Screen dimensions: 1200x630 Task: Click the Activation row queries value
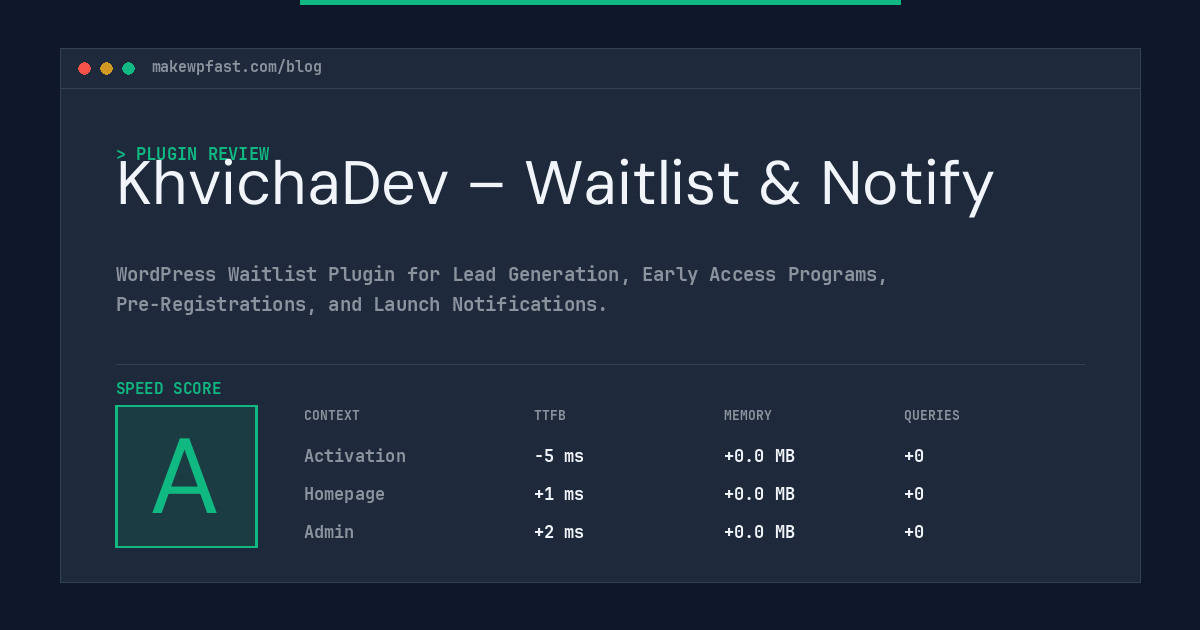[914, 456]
